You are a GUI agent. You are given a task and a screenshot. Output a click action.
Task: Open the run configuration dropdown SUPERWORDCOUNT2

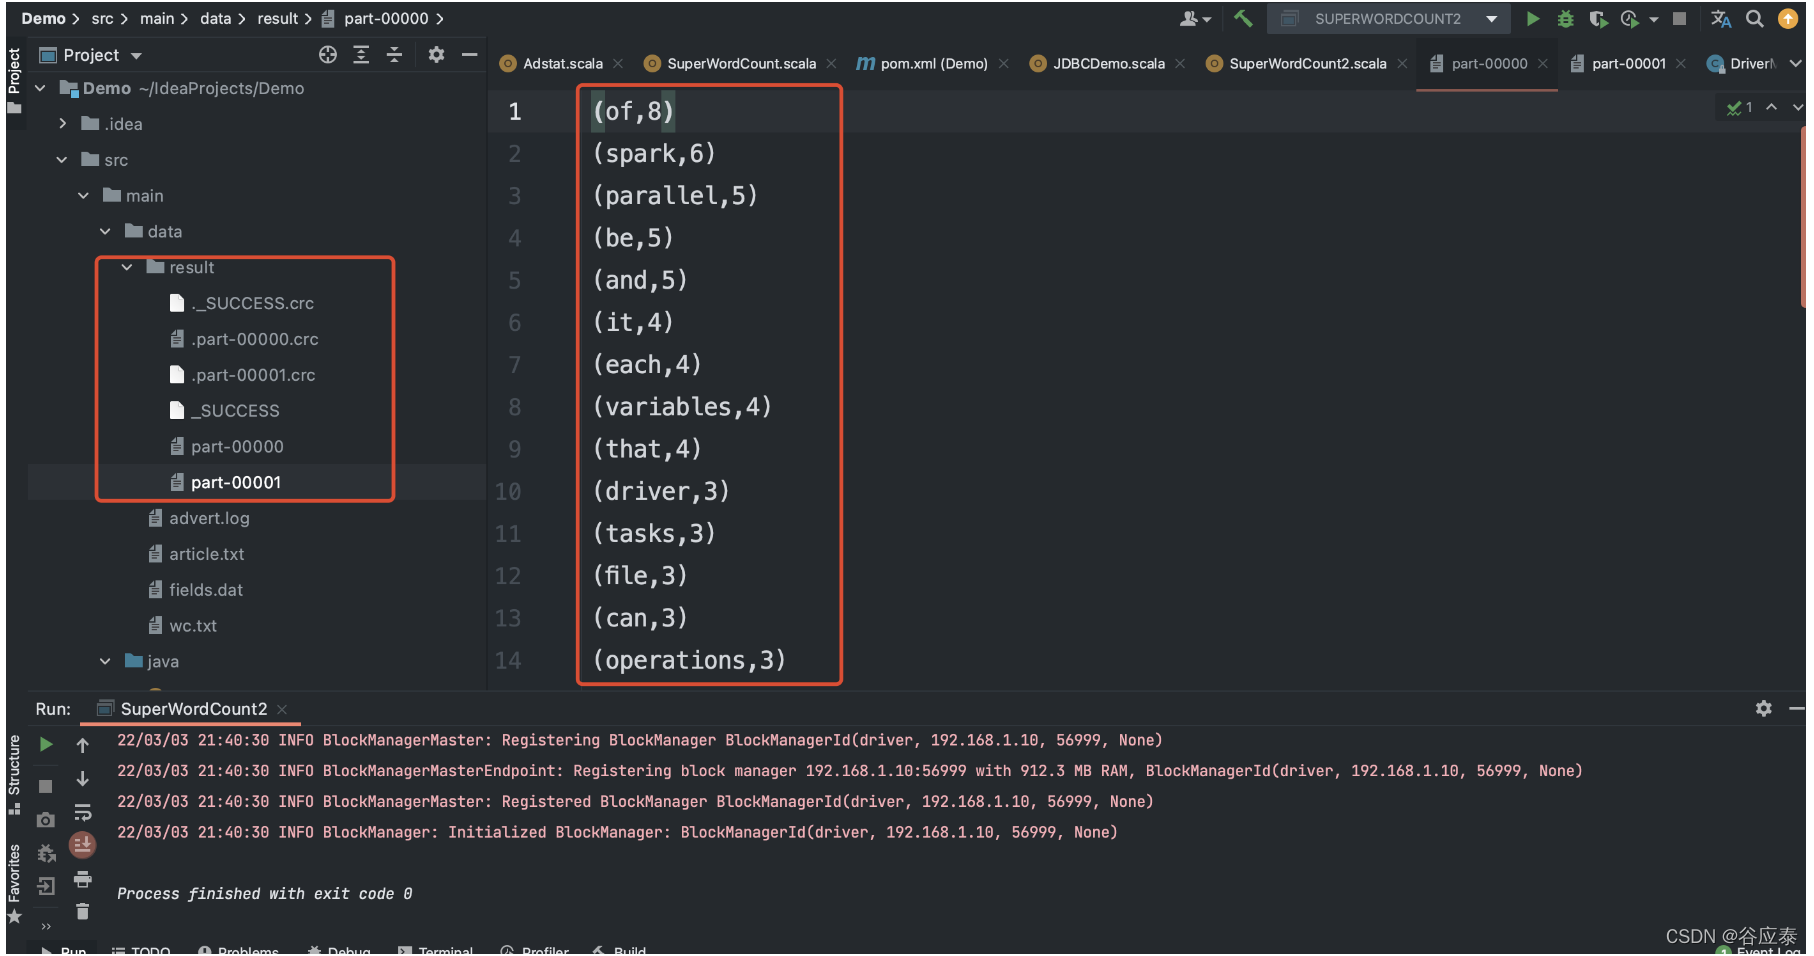click(1389, 19)
